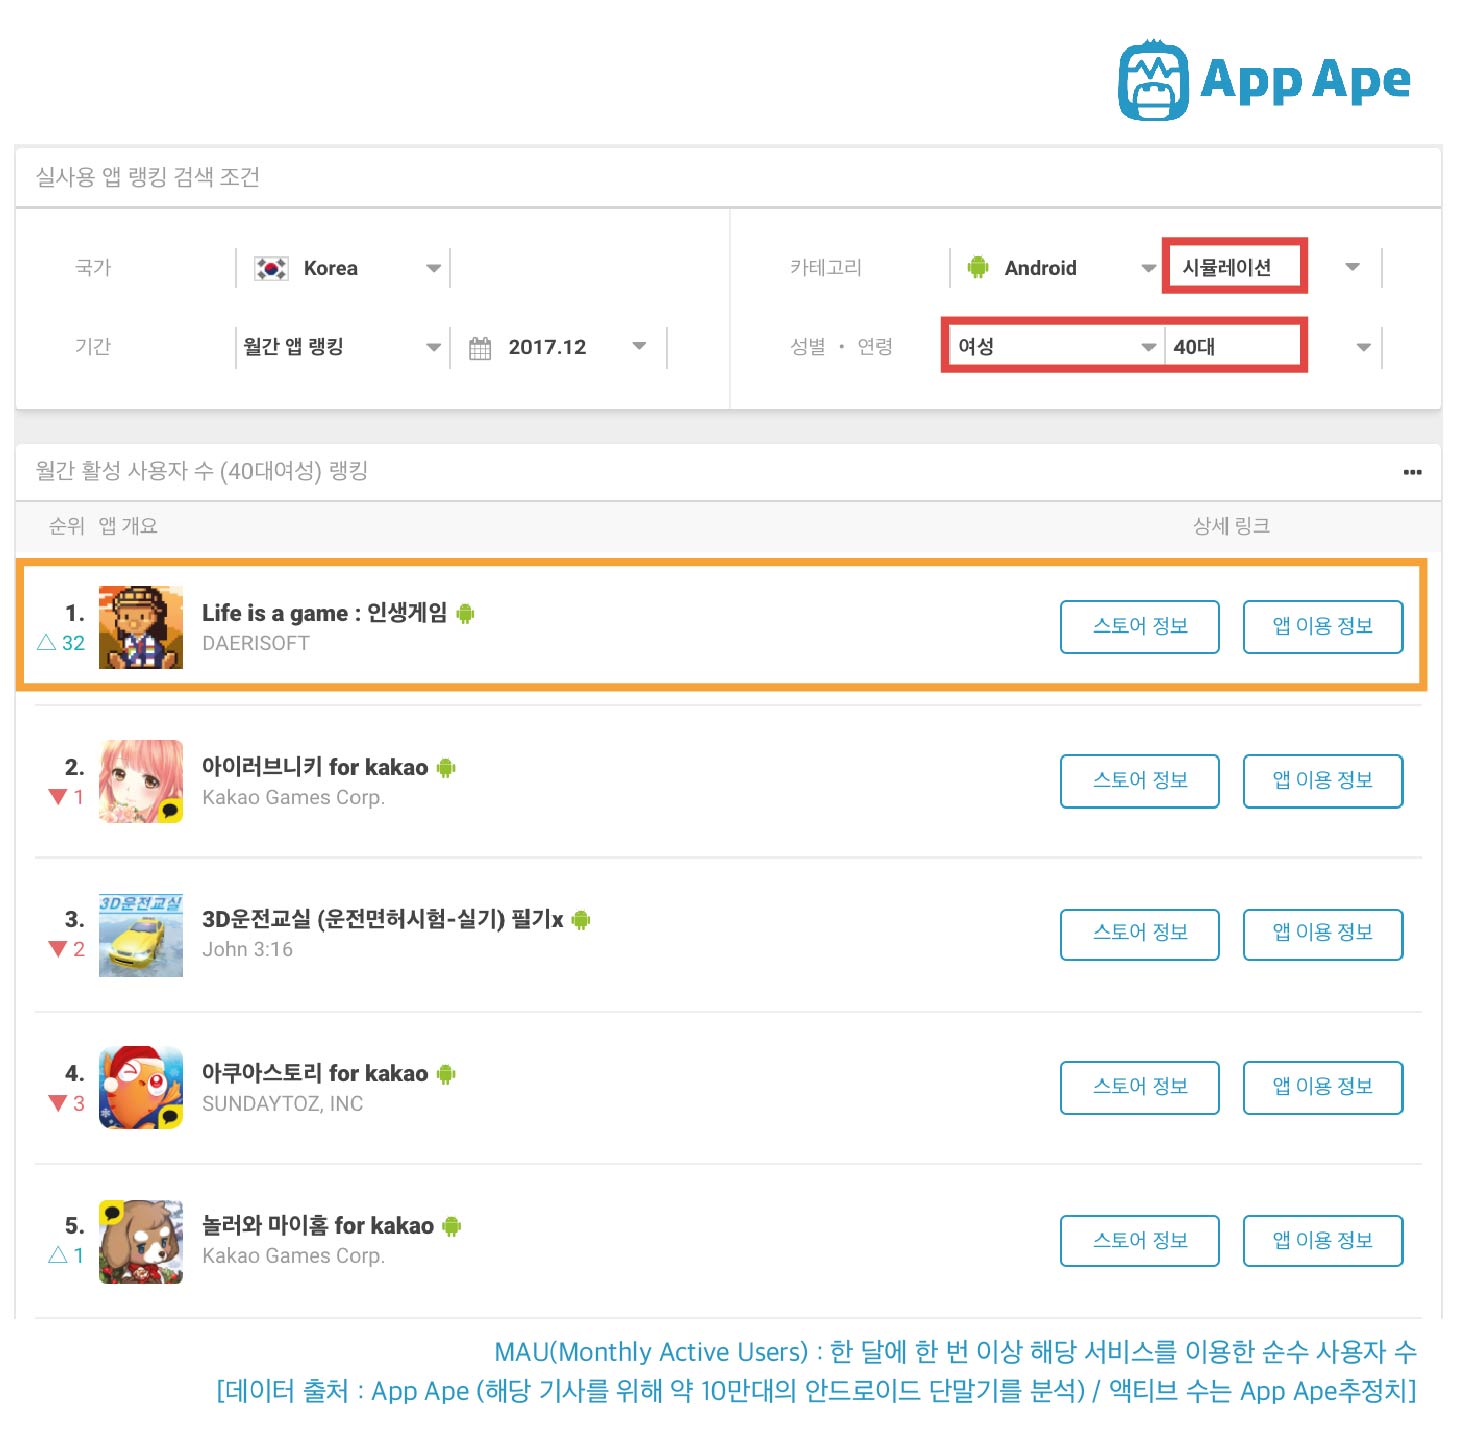The image size is (1458, 1431).
Task: Select the 아이러브니키 for kakao app icon
Action: tap(141, 781)
